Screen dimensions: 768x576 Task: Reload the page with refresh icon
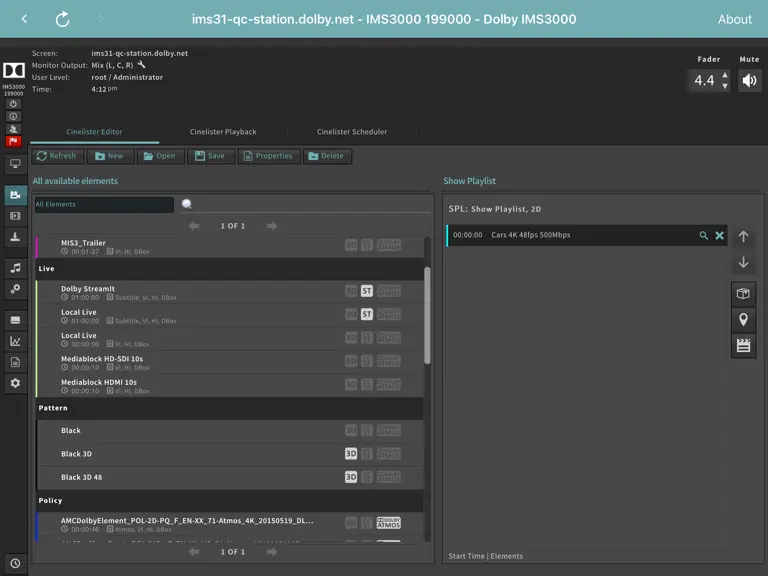pos(63,19)
